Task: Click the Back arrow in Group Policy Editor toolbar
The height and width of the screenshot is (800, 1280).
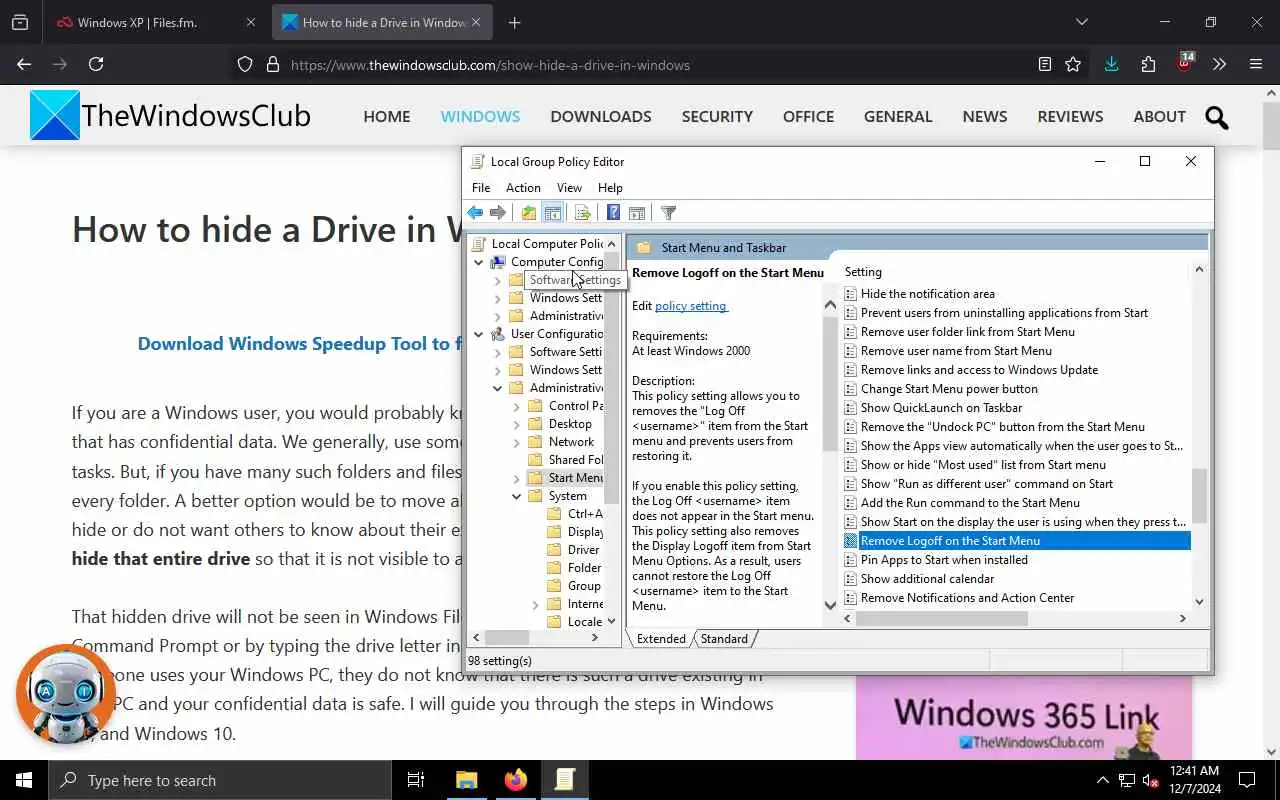Action: [x=475, y=212]
